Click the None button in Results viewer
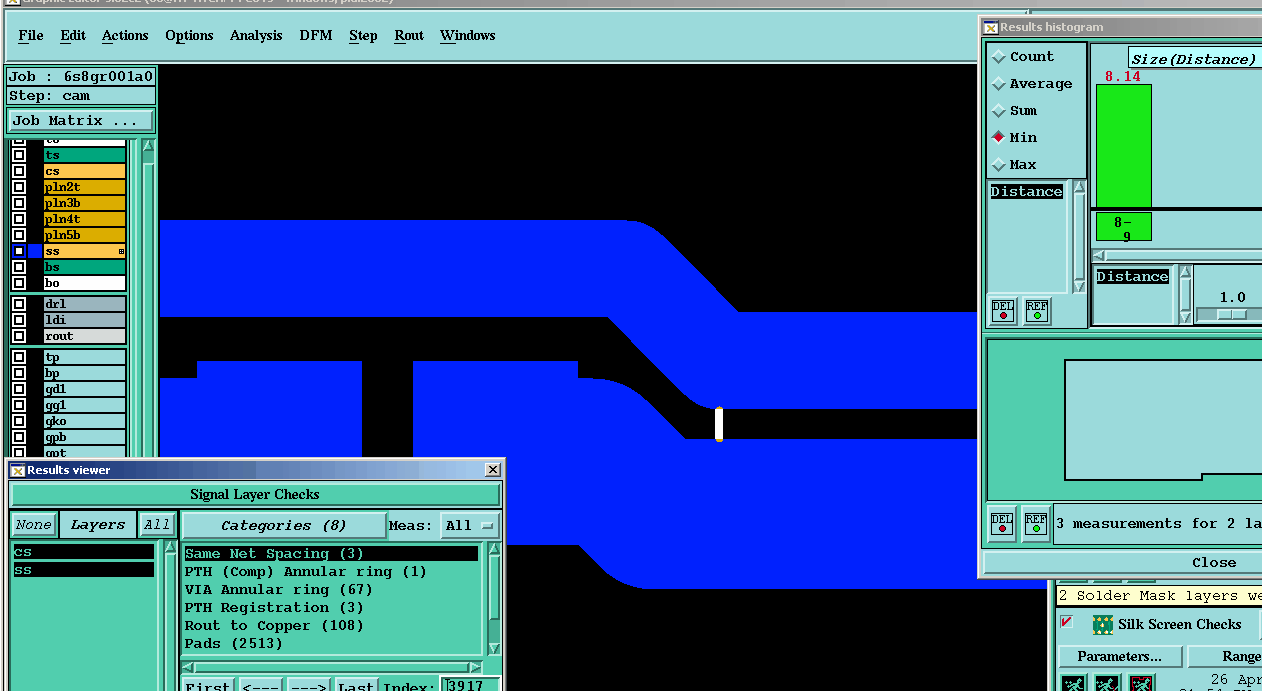 (x=33, y=525)
